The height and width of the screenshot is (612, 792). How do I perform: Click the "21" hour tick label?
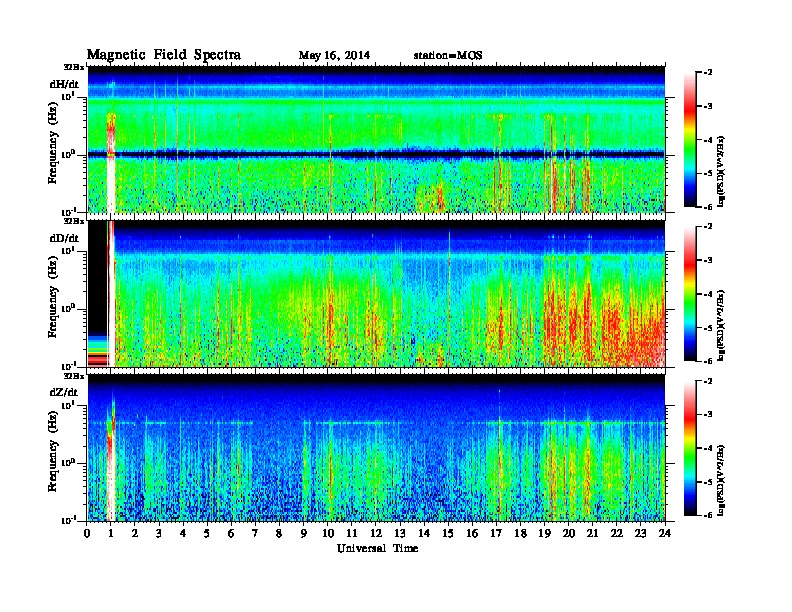[x=592, y=533]
